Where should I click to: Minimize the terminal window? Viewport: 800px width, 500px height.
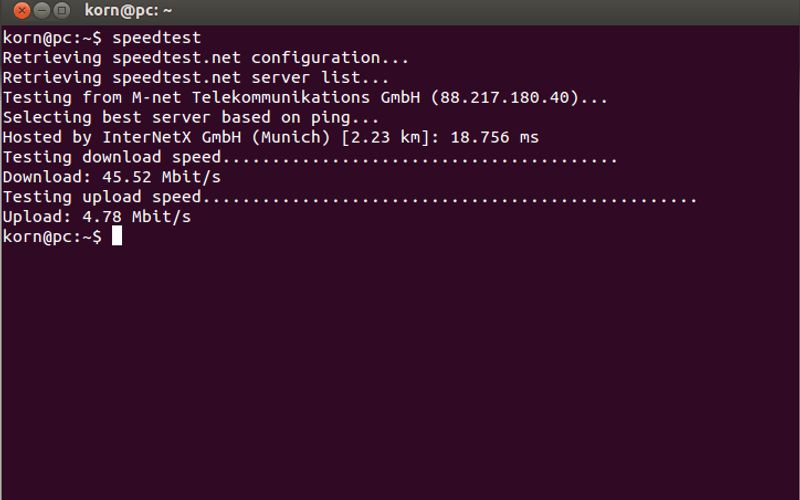(x=42, y=11)
